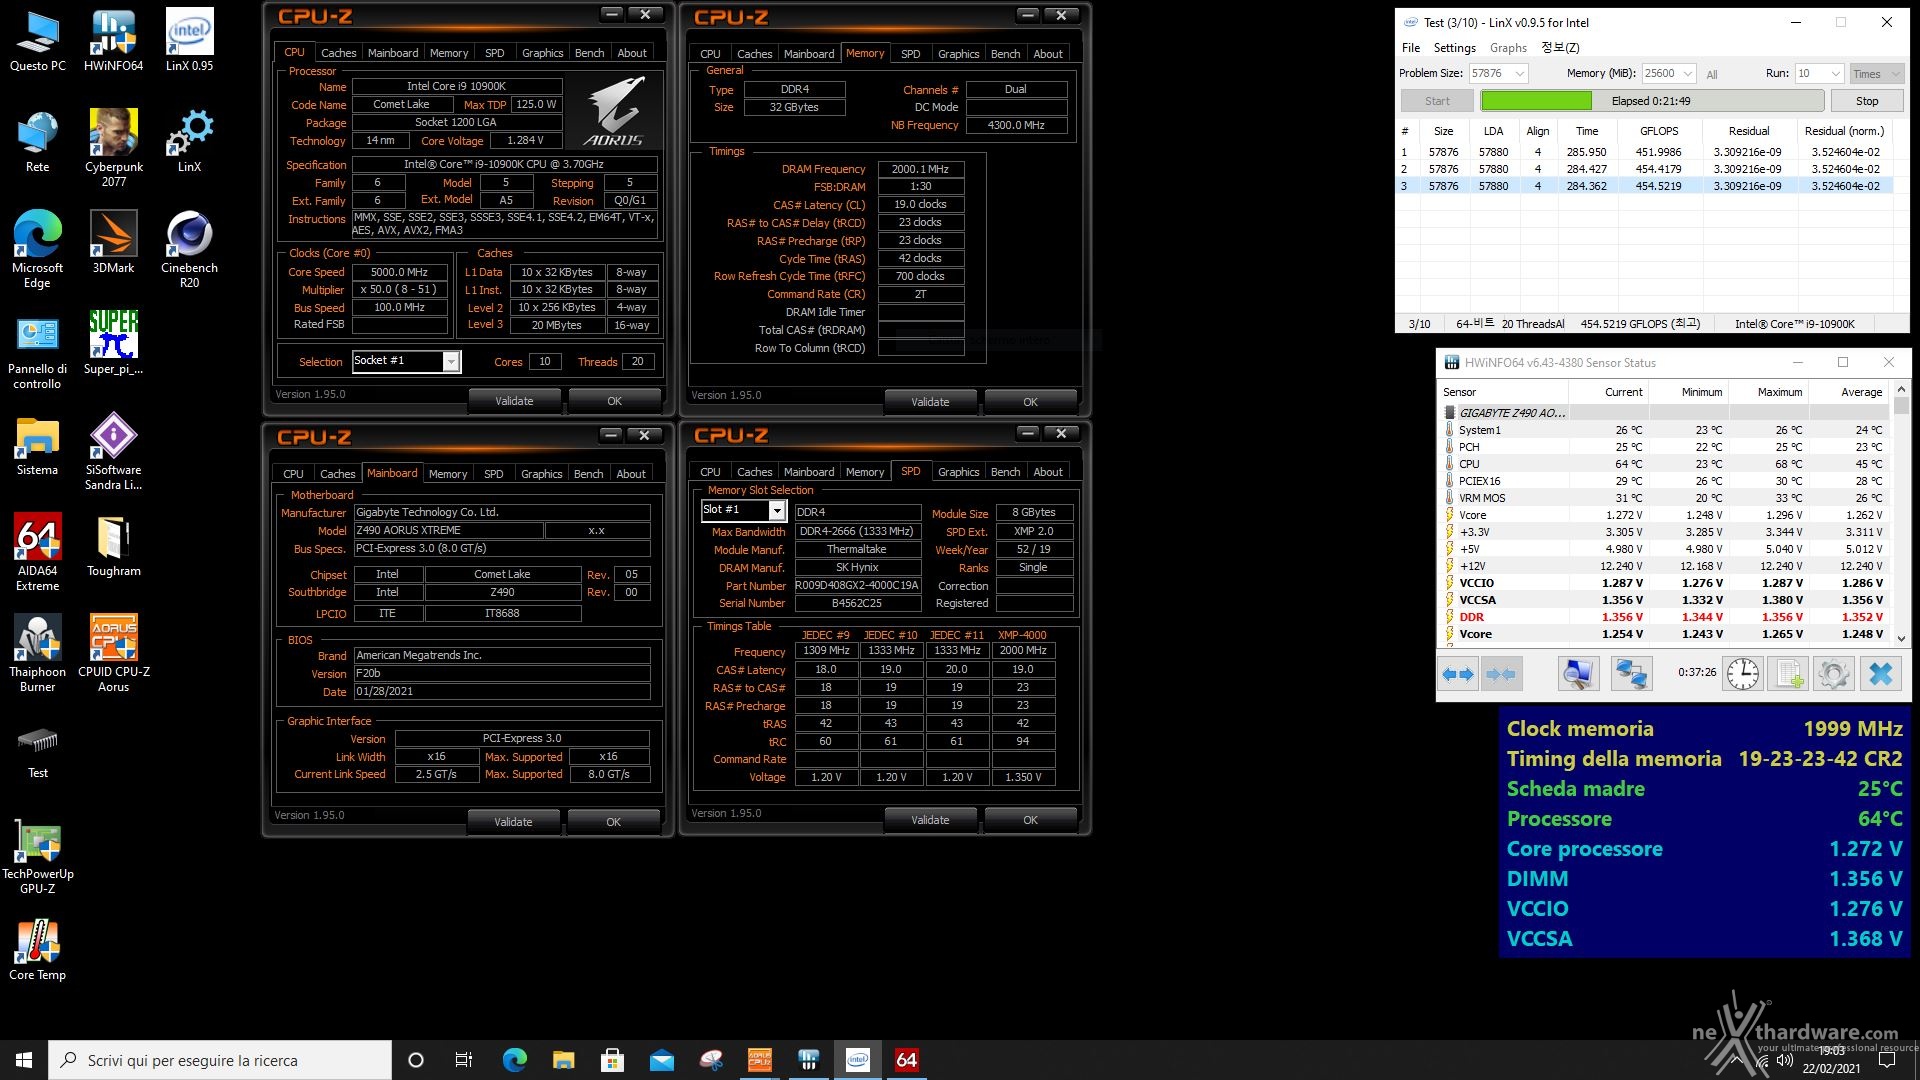Image resolution: width=1920 pixels, height=1080 pixels.
Task: Click the collapse columns arrows in HWiNFO64
Action: coord(1501,674)
